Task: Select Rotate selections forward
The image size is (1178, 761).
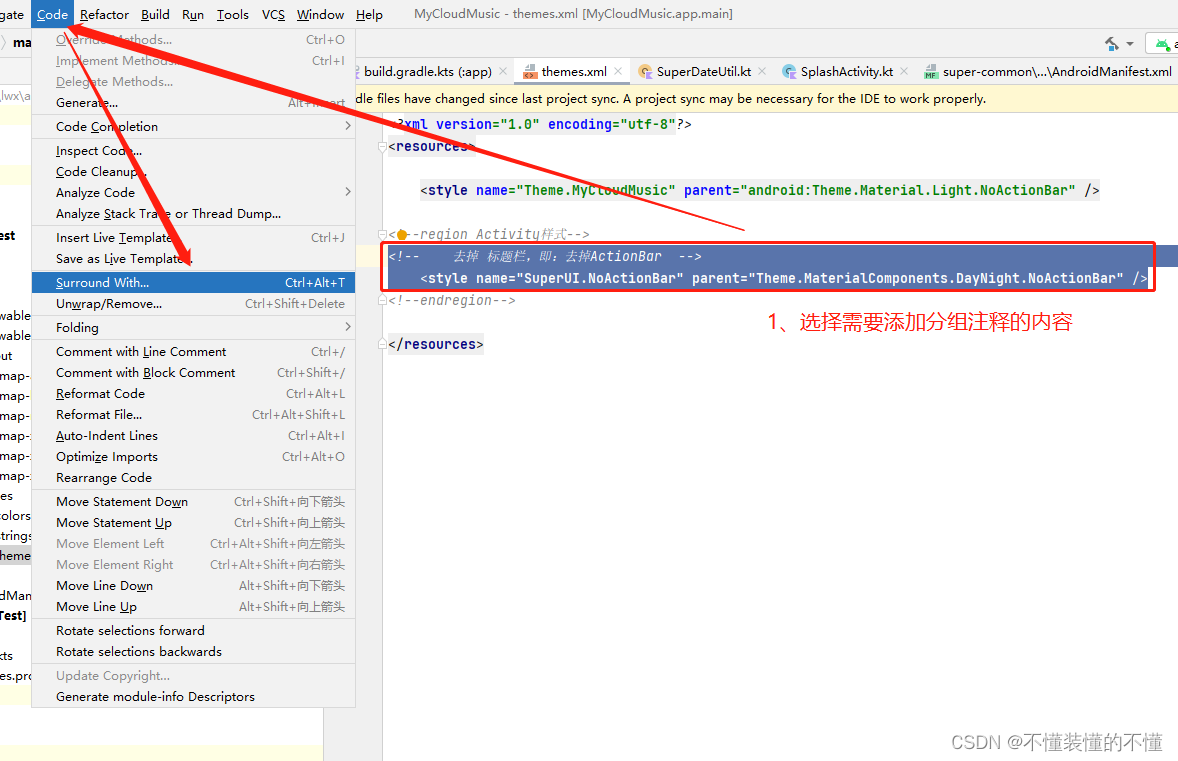Action: (194, 631)
